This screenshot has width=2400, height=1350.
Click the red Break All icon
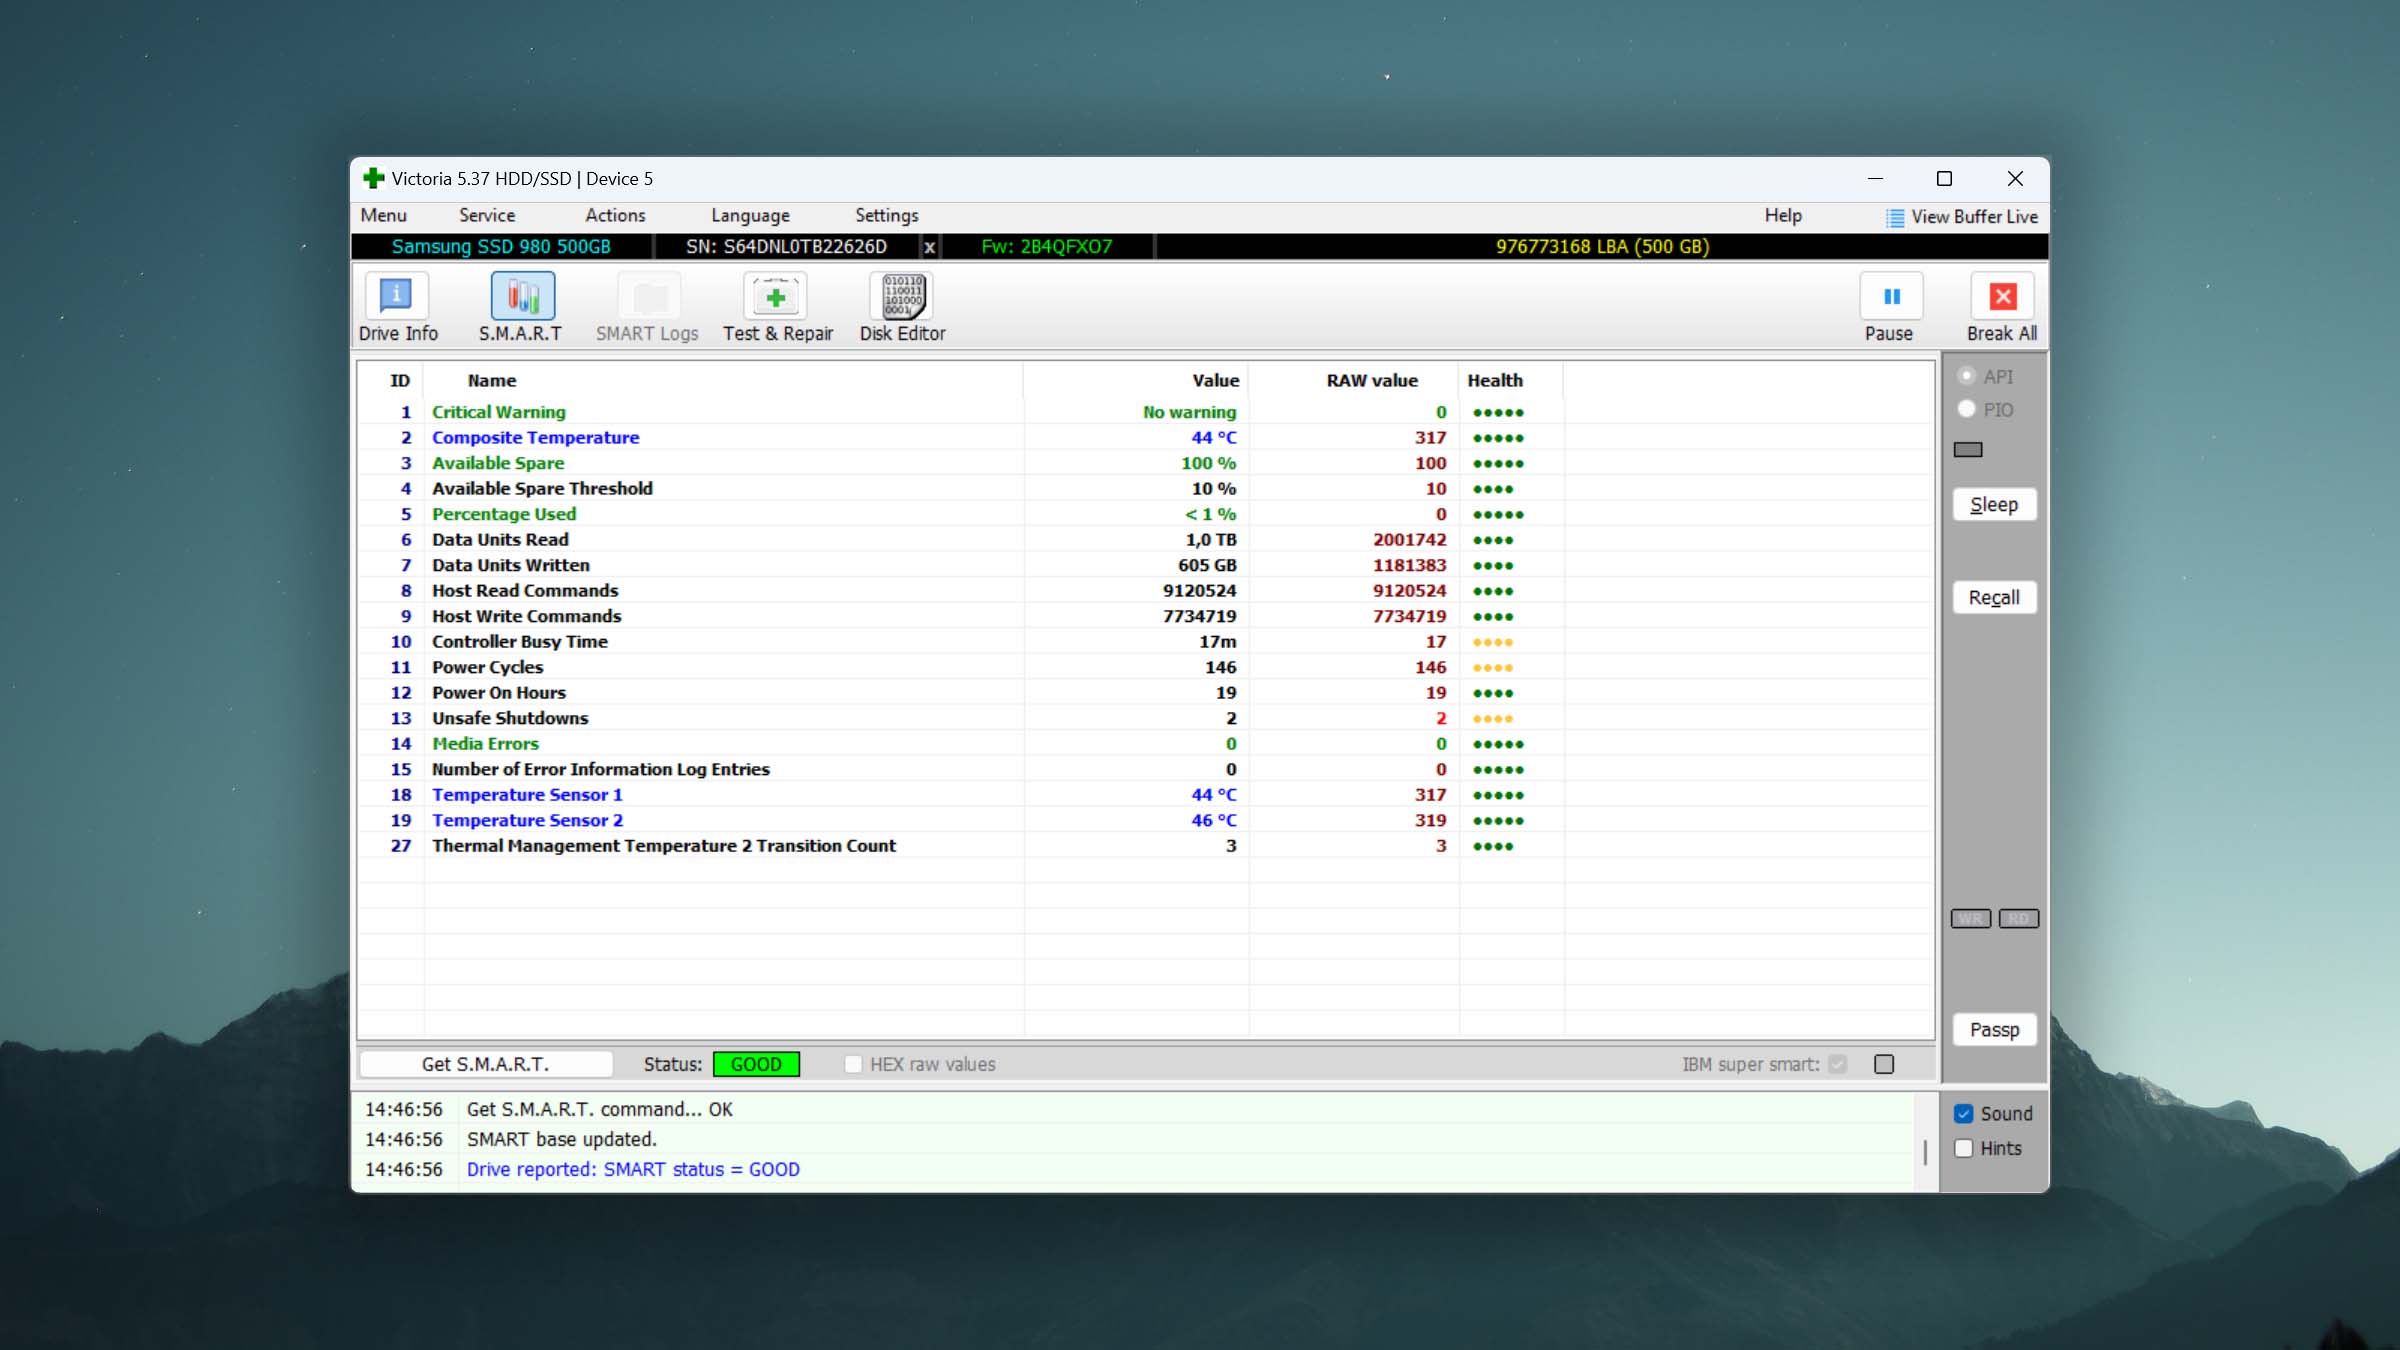2002,297
